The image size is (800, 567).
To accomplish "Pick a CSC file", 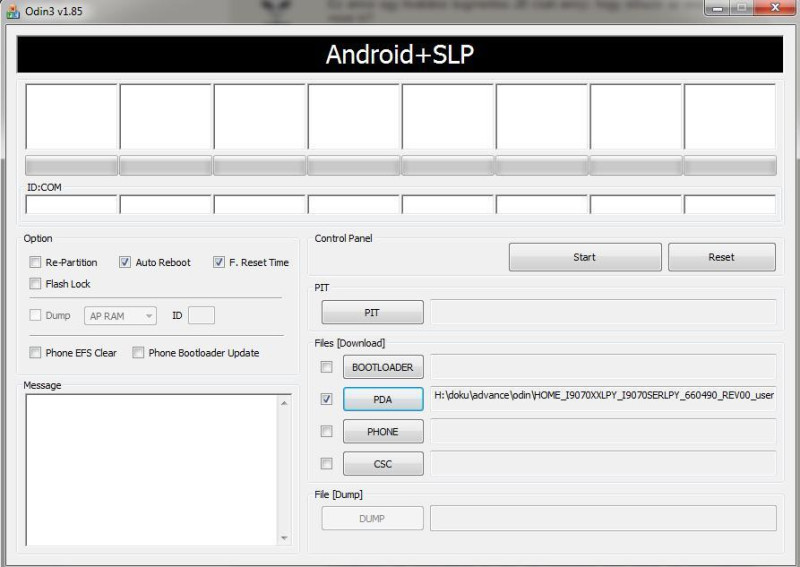I will (383, 464).
